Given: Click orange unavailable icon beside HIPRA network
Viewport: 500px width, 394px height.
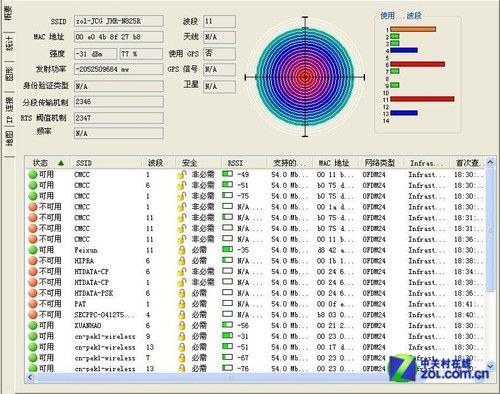Looking at the screenshot, I should 32,261.
